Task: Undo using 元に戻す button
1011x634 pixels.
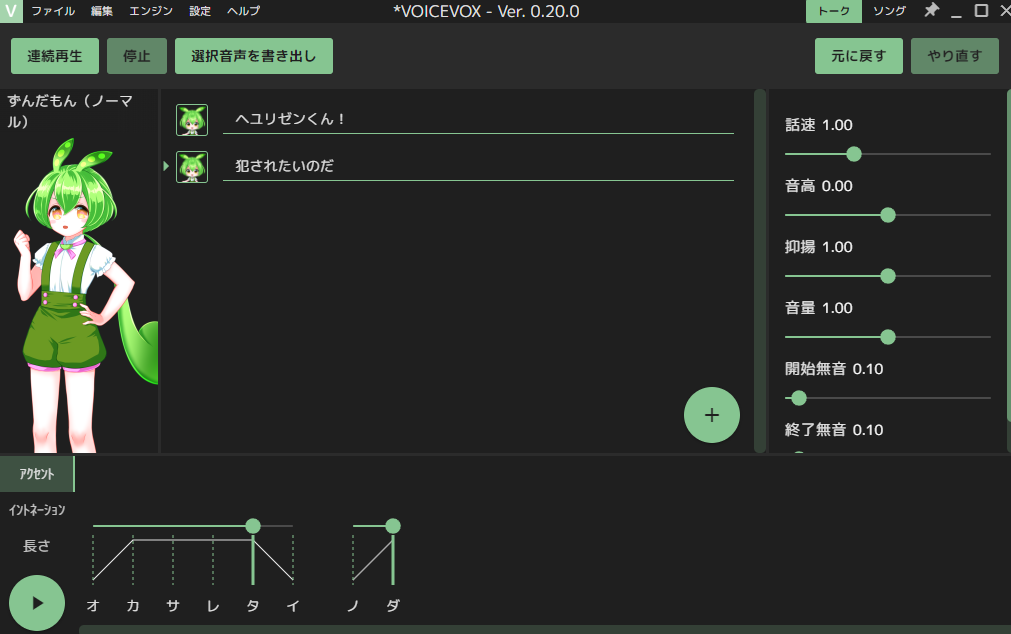Action: pyautogui.click(x=859, y=56)
